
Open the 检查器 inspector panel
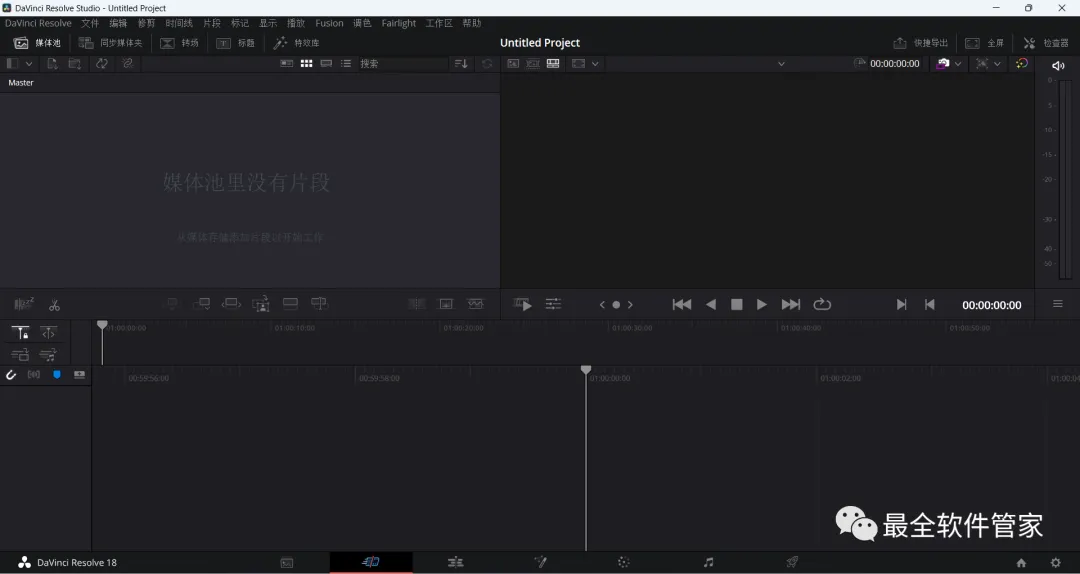[1046, 43]
